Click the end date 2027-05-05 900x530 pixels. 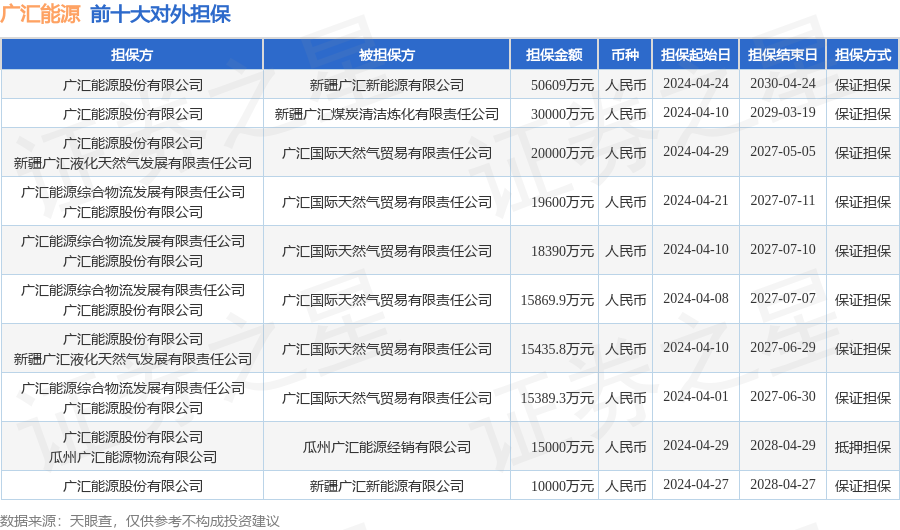(782, 152)
